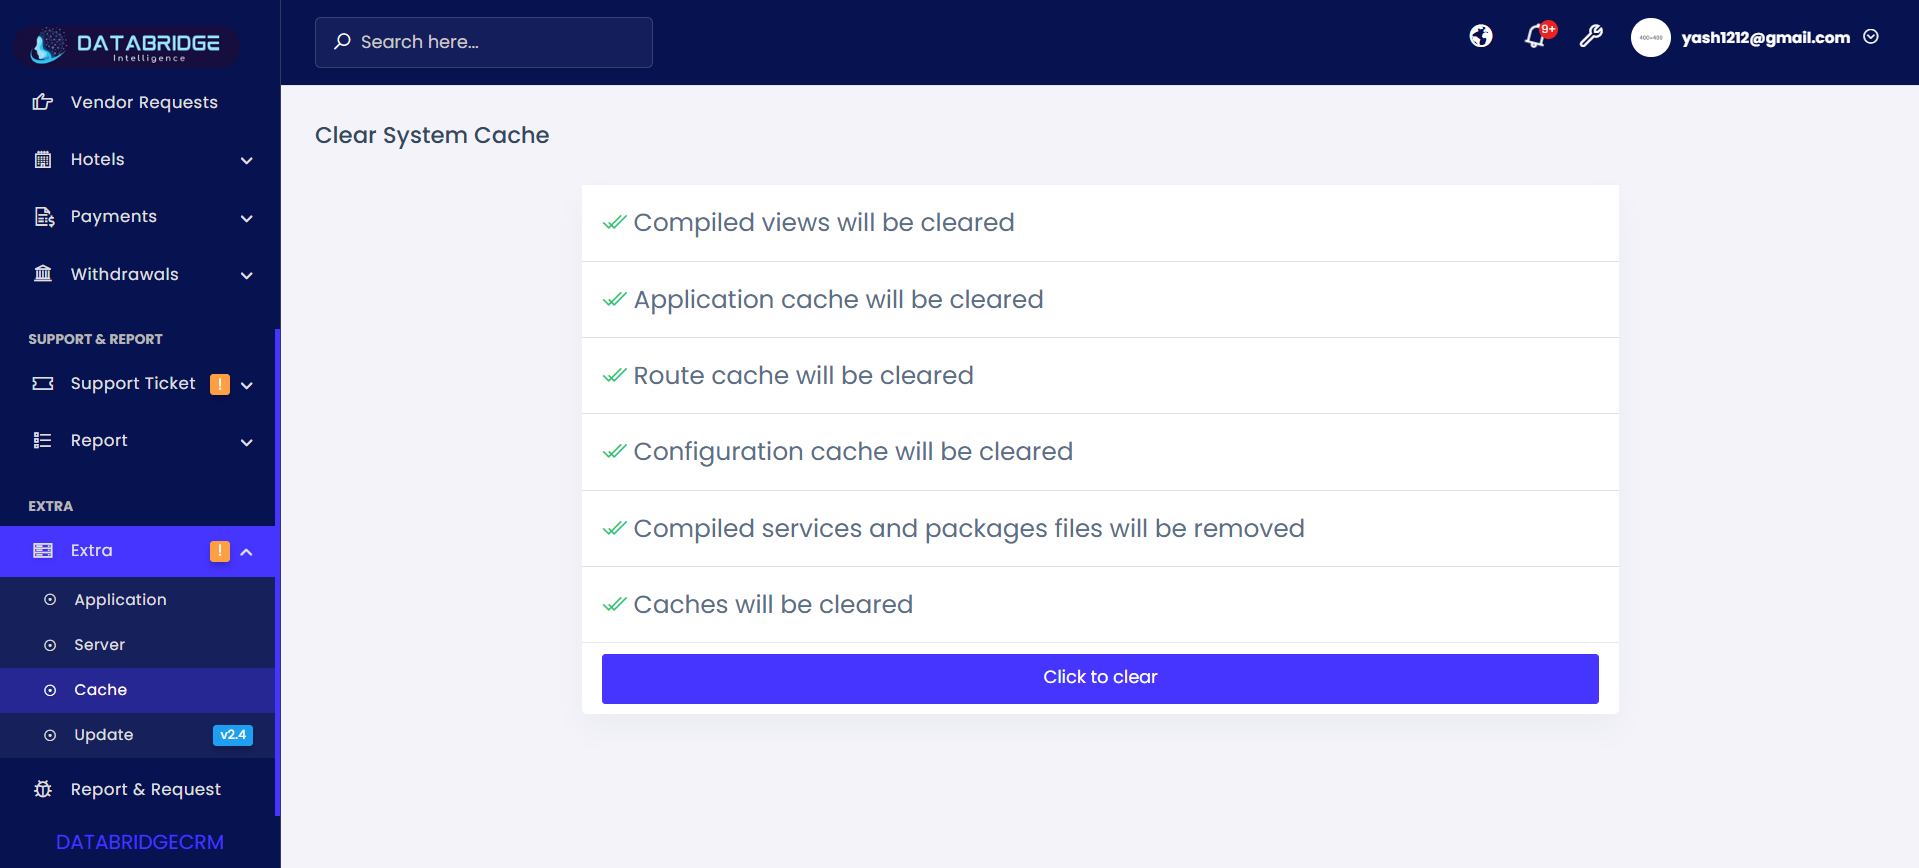This screenshot has height=868, width=1919.
Task: Open the Update submenu item
Action: point(138,735)
